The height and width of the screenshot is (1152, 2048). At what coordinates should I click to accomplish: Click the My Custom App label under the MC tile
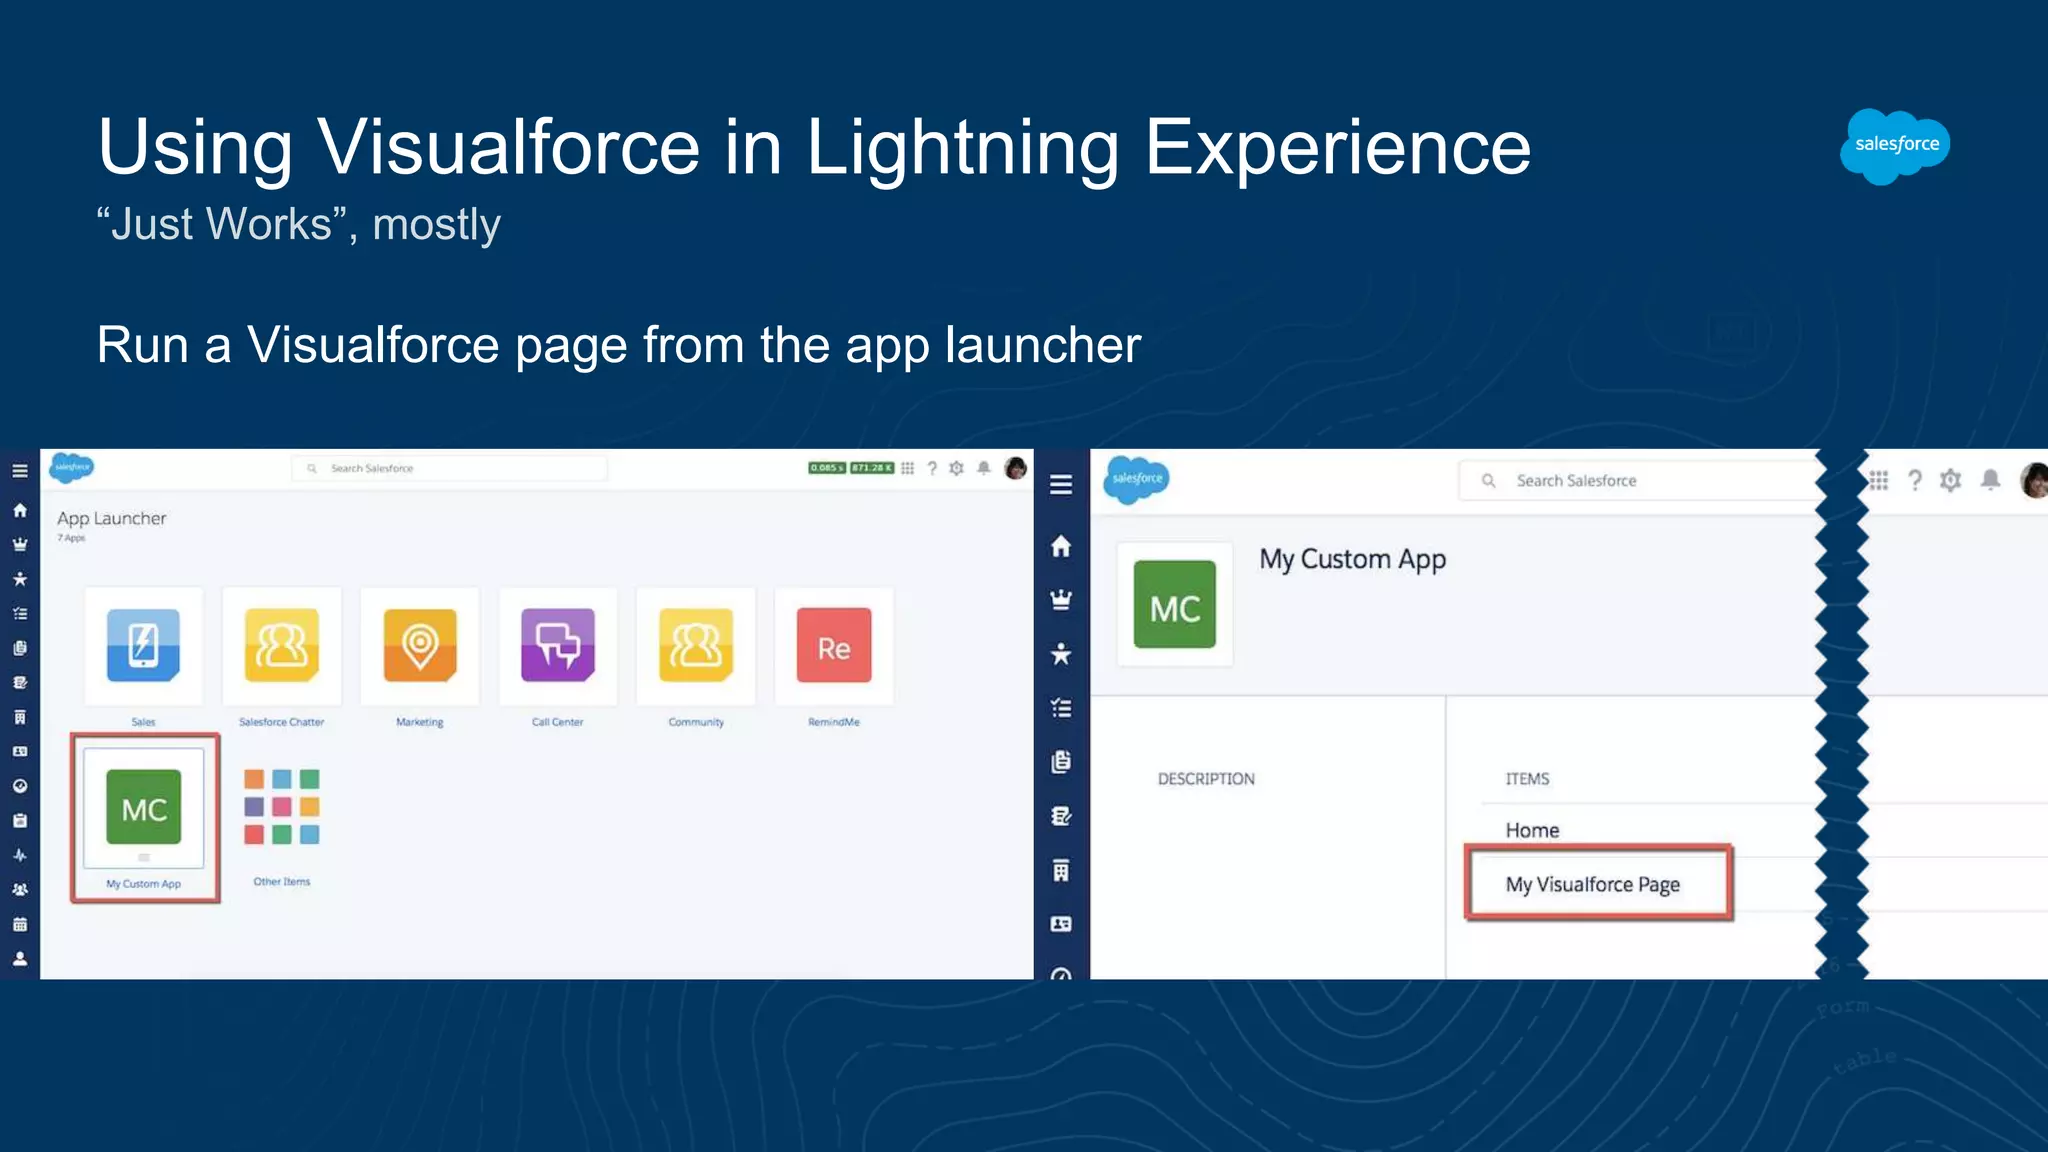point(144,884)
